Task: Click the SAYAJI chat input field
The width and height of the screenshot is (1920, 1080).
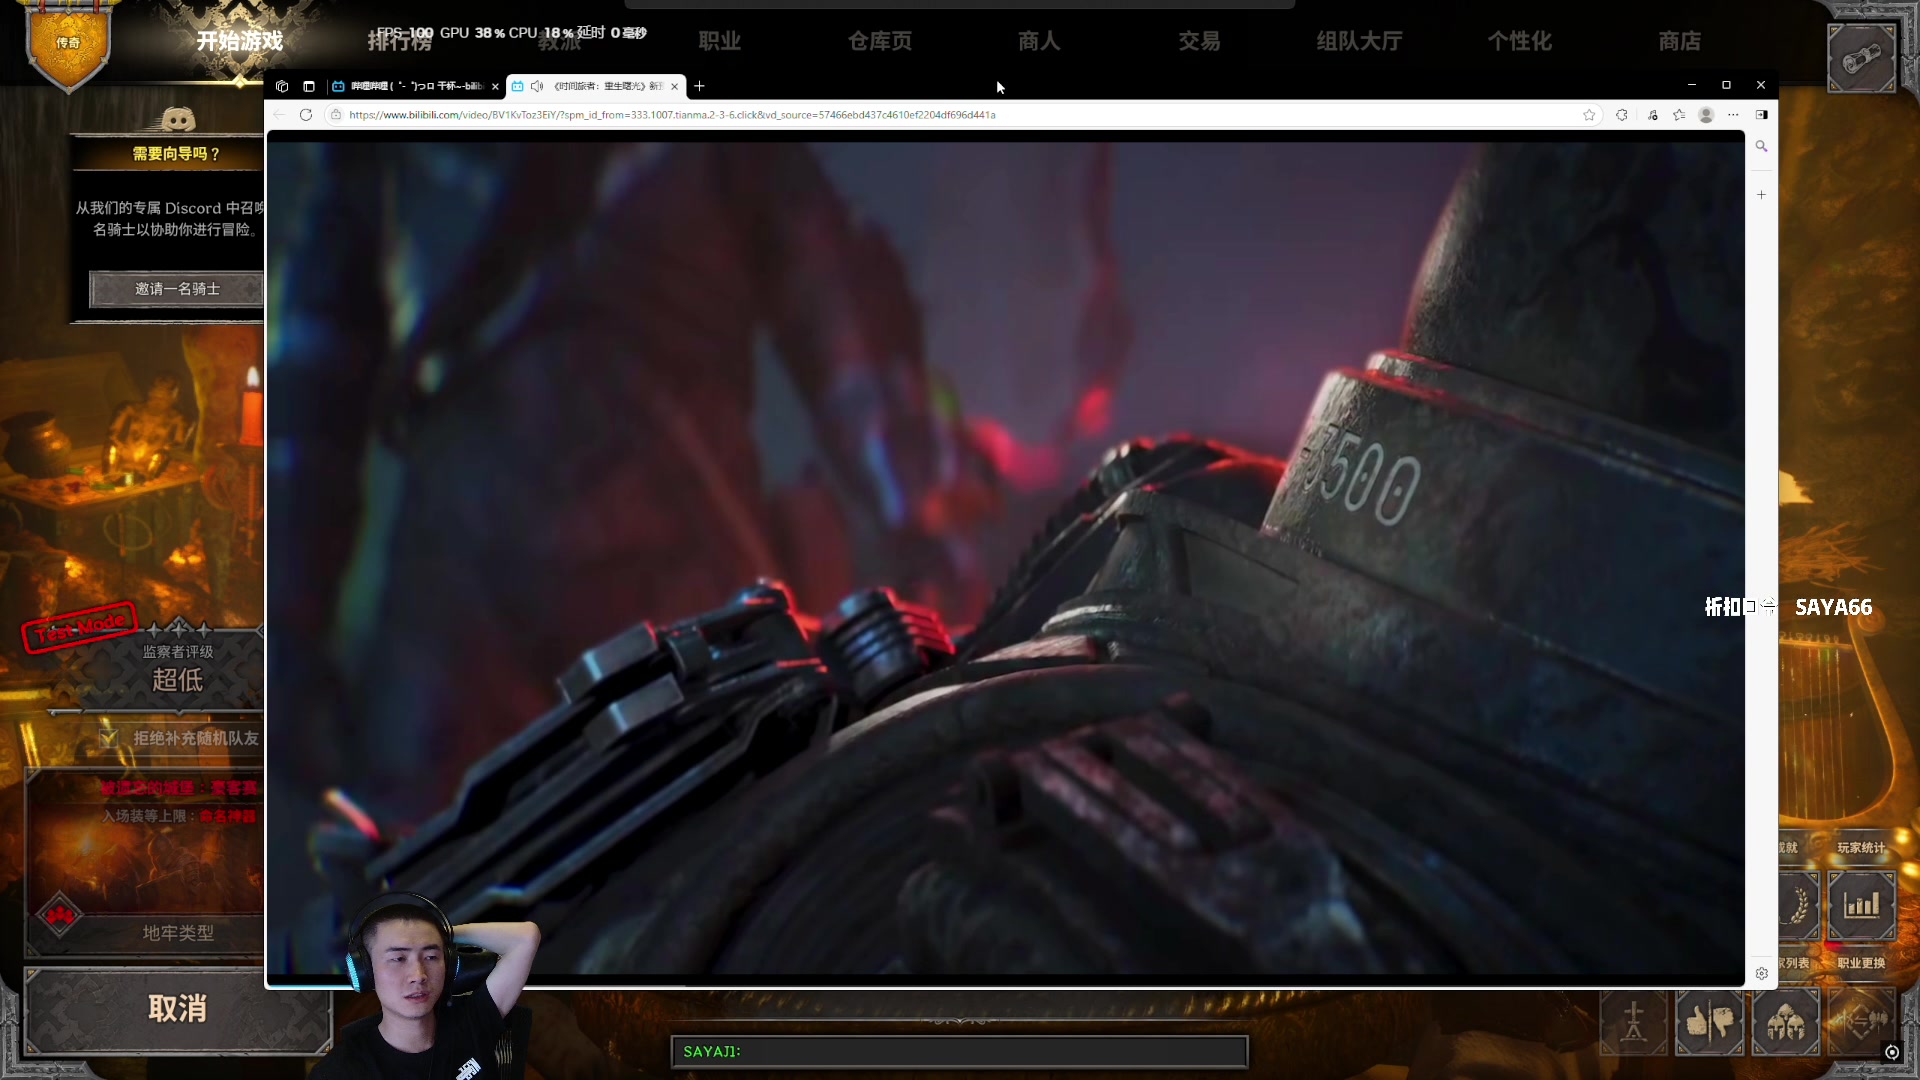Action: pos(959,1052)
